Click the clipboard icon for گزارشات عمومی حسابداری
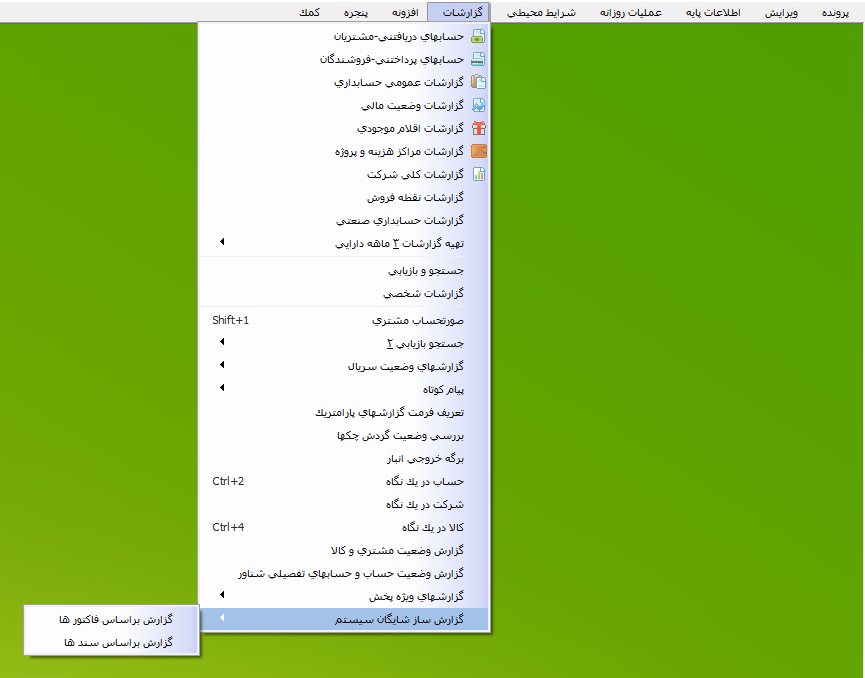The image size is (865, 678). 478,82
